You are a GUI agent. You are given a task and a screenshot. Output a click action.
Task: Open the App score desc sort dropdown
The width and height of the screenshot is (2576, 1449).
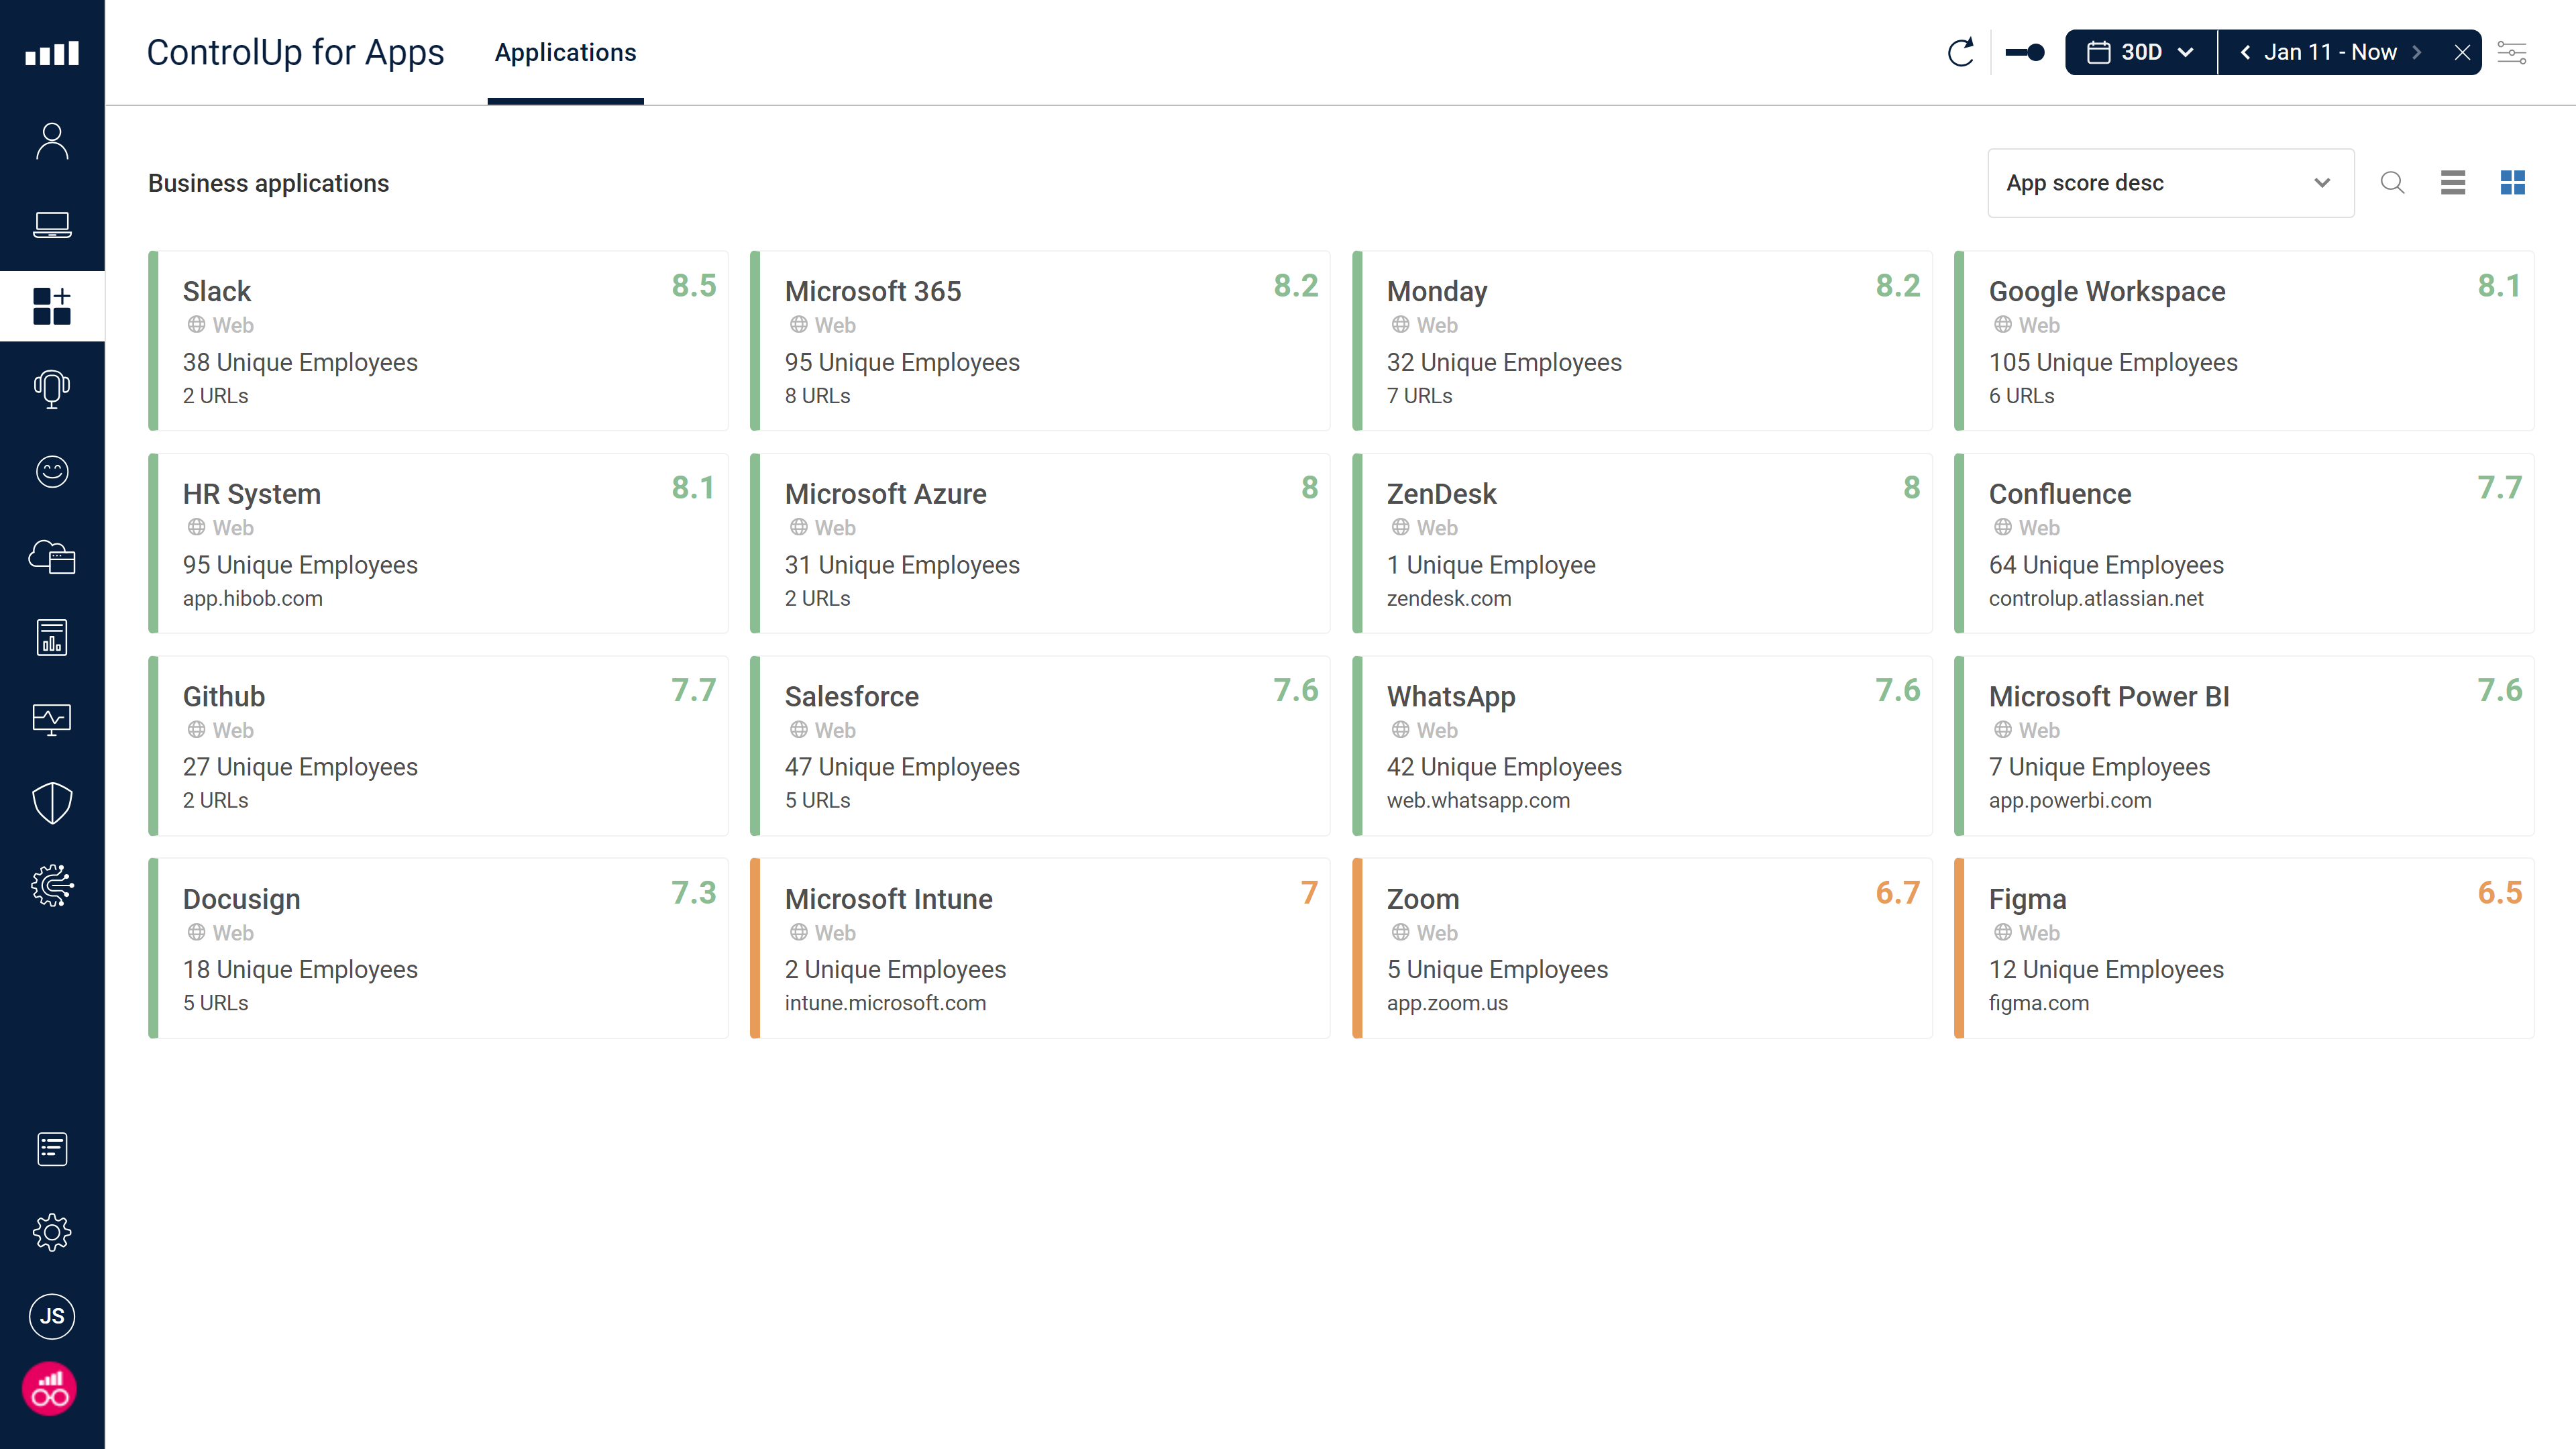coord(2170,183)
